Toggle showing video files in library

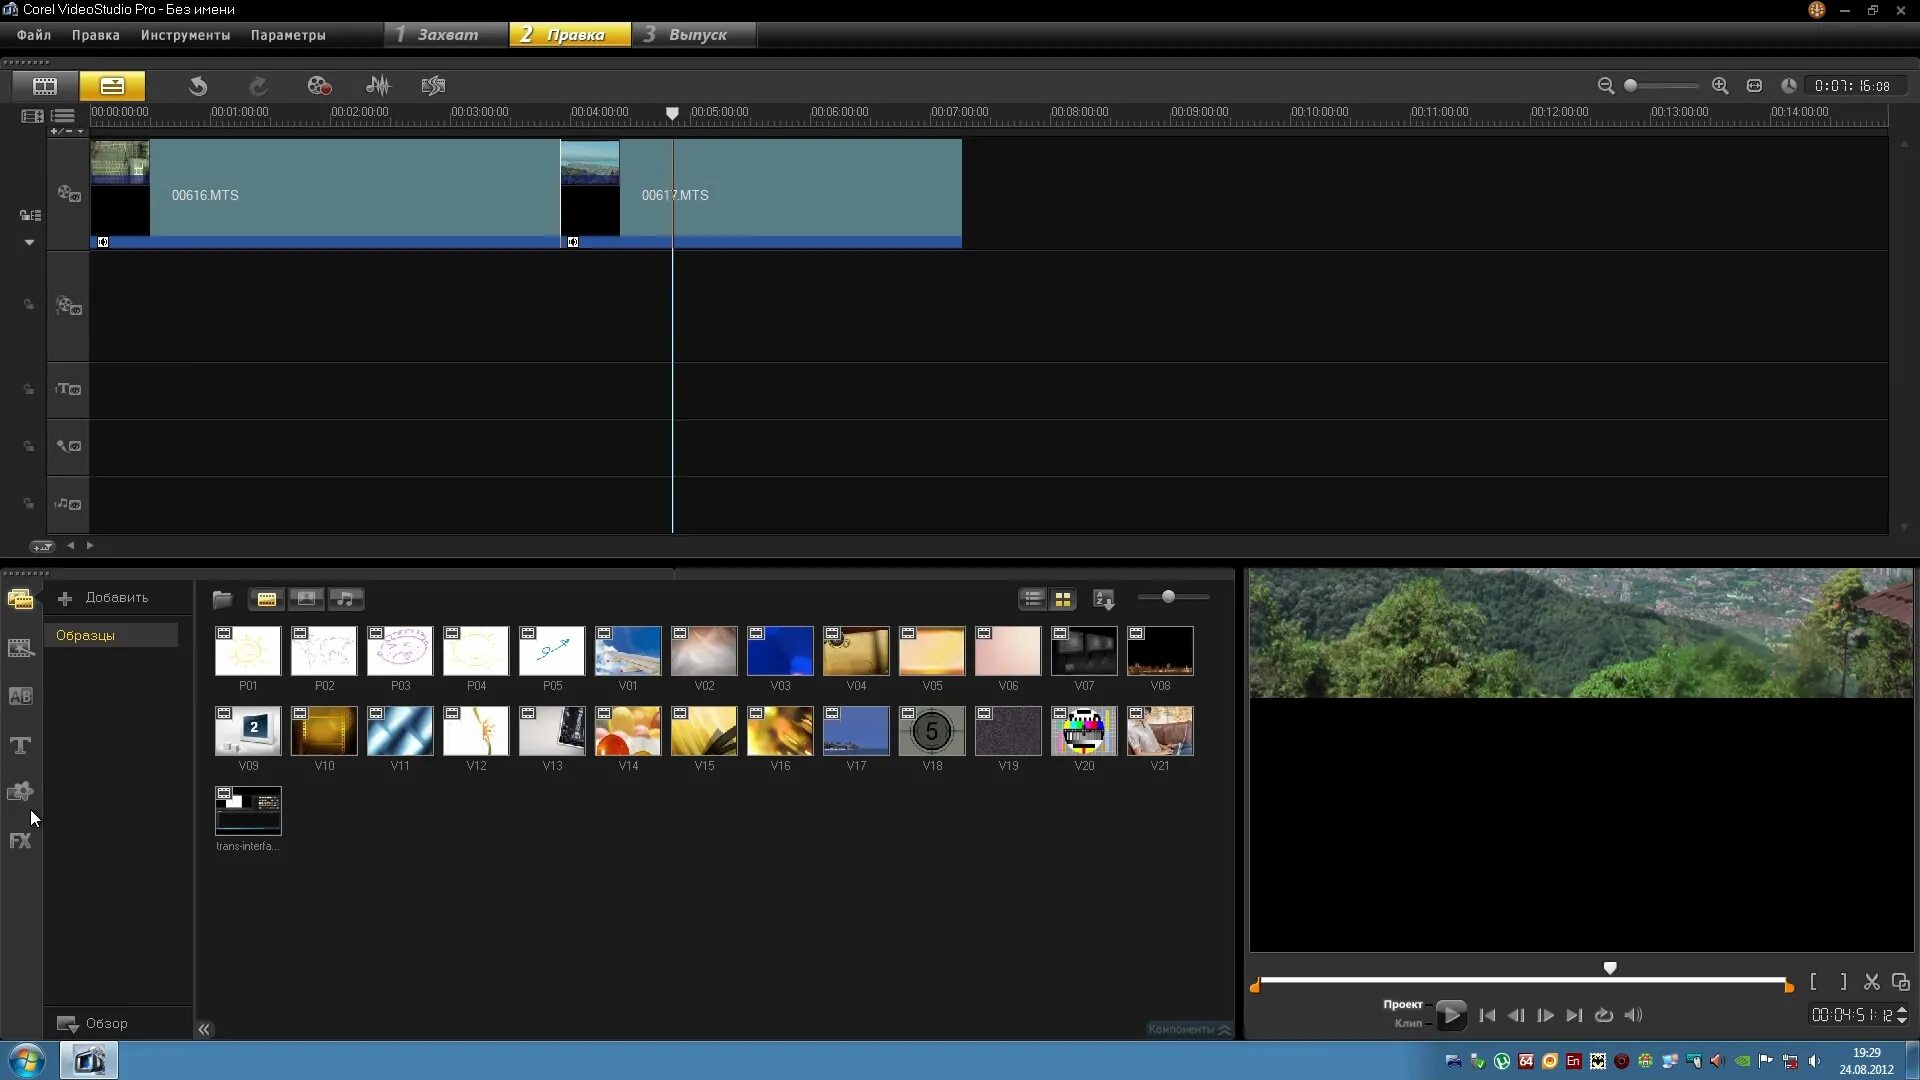click(267, 599)
